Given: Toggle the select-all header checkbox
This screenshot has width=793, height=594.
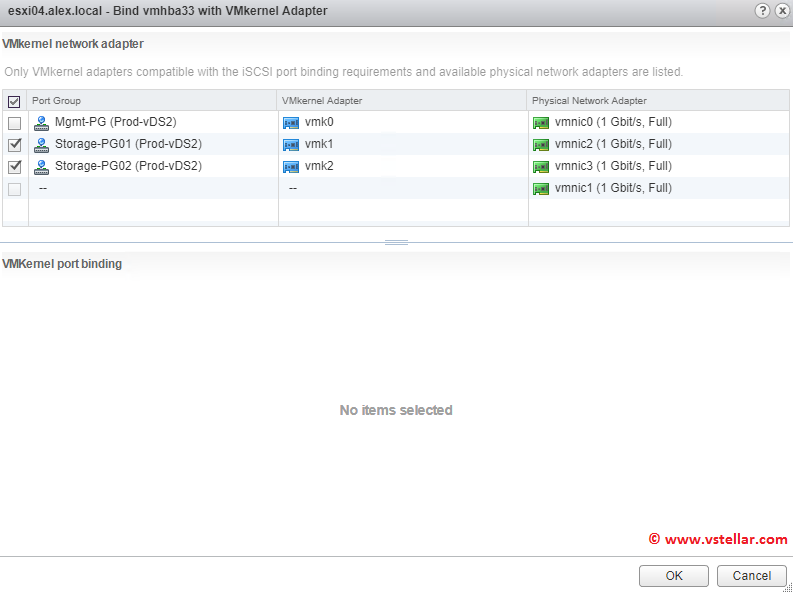Looking at the screenshot, I should tap(14, 102).
